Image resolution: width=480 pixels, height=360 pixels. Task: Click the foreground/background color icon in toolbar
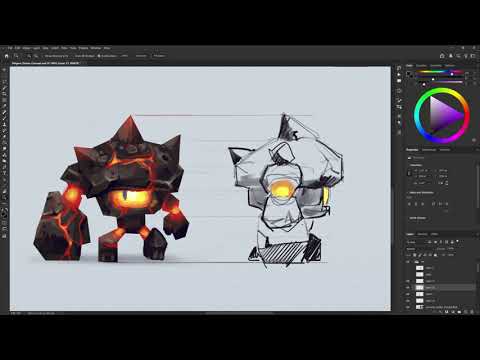coord(4,214)
